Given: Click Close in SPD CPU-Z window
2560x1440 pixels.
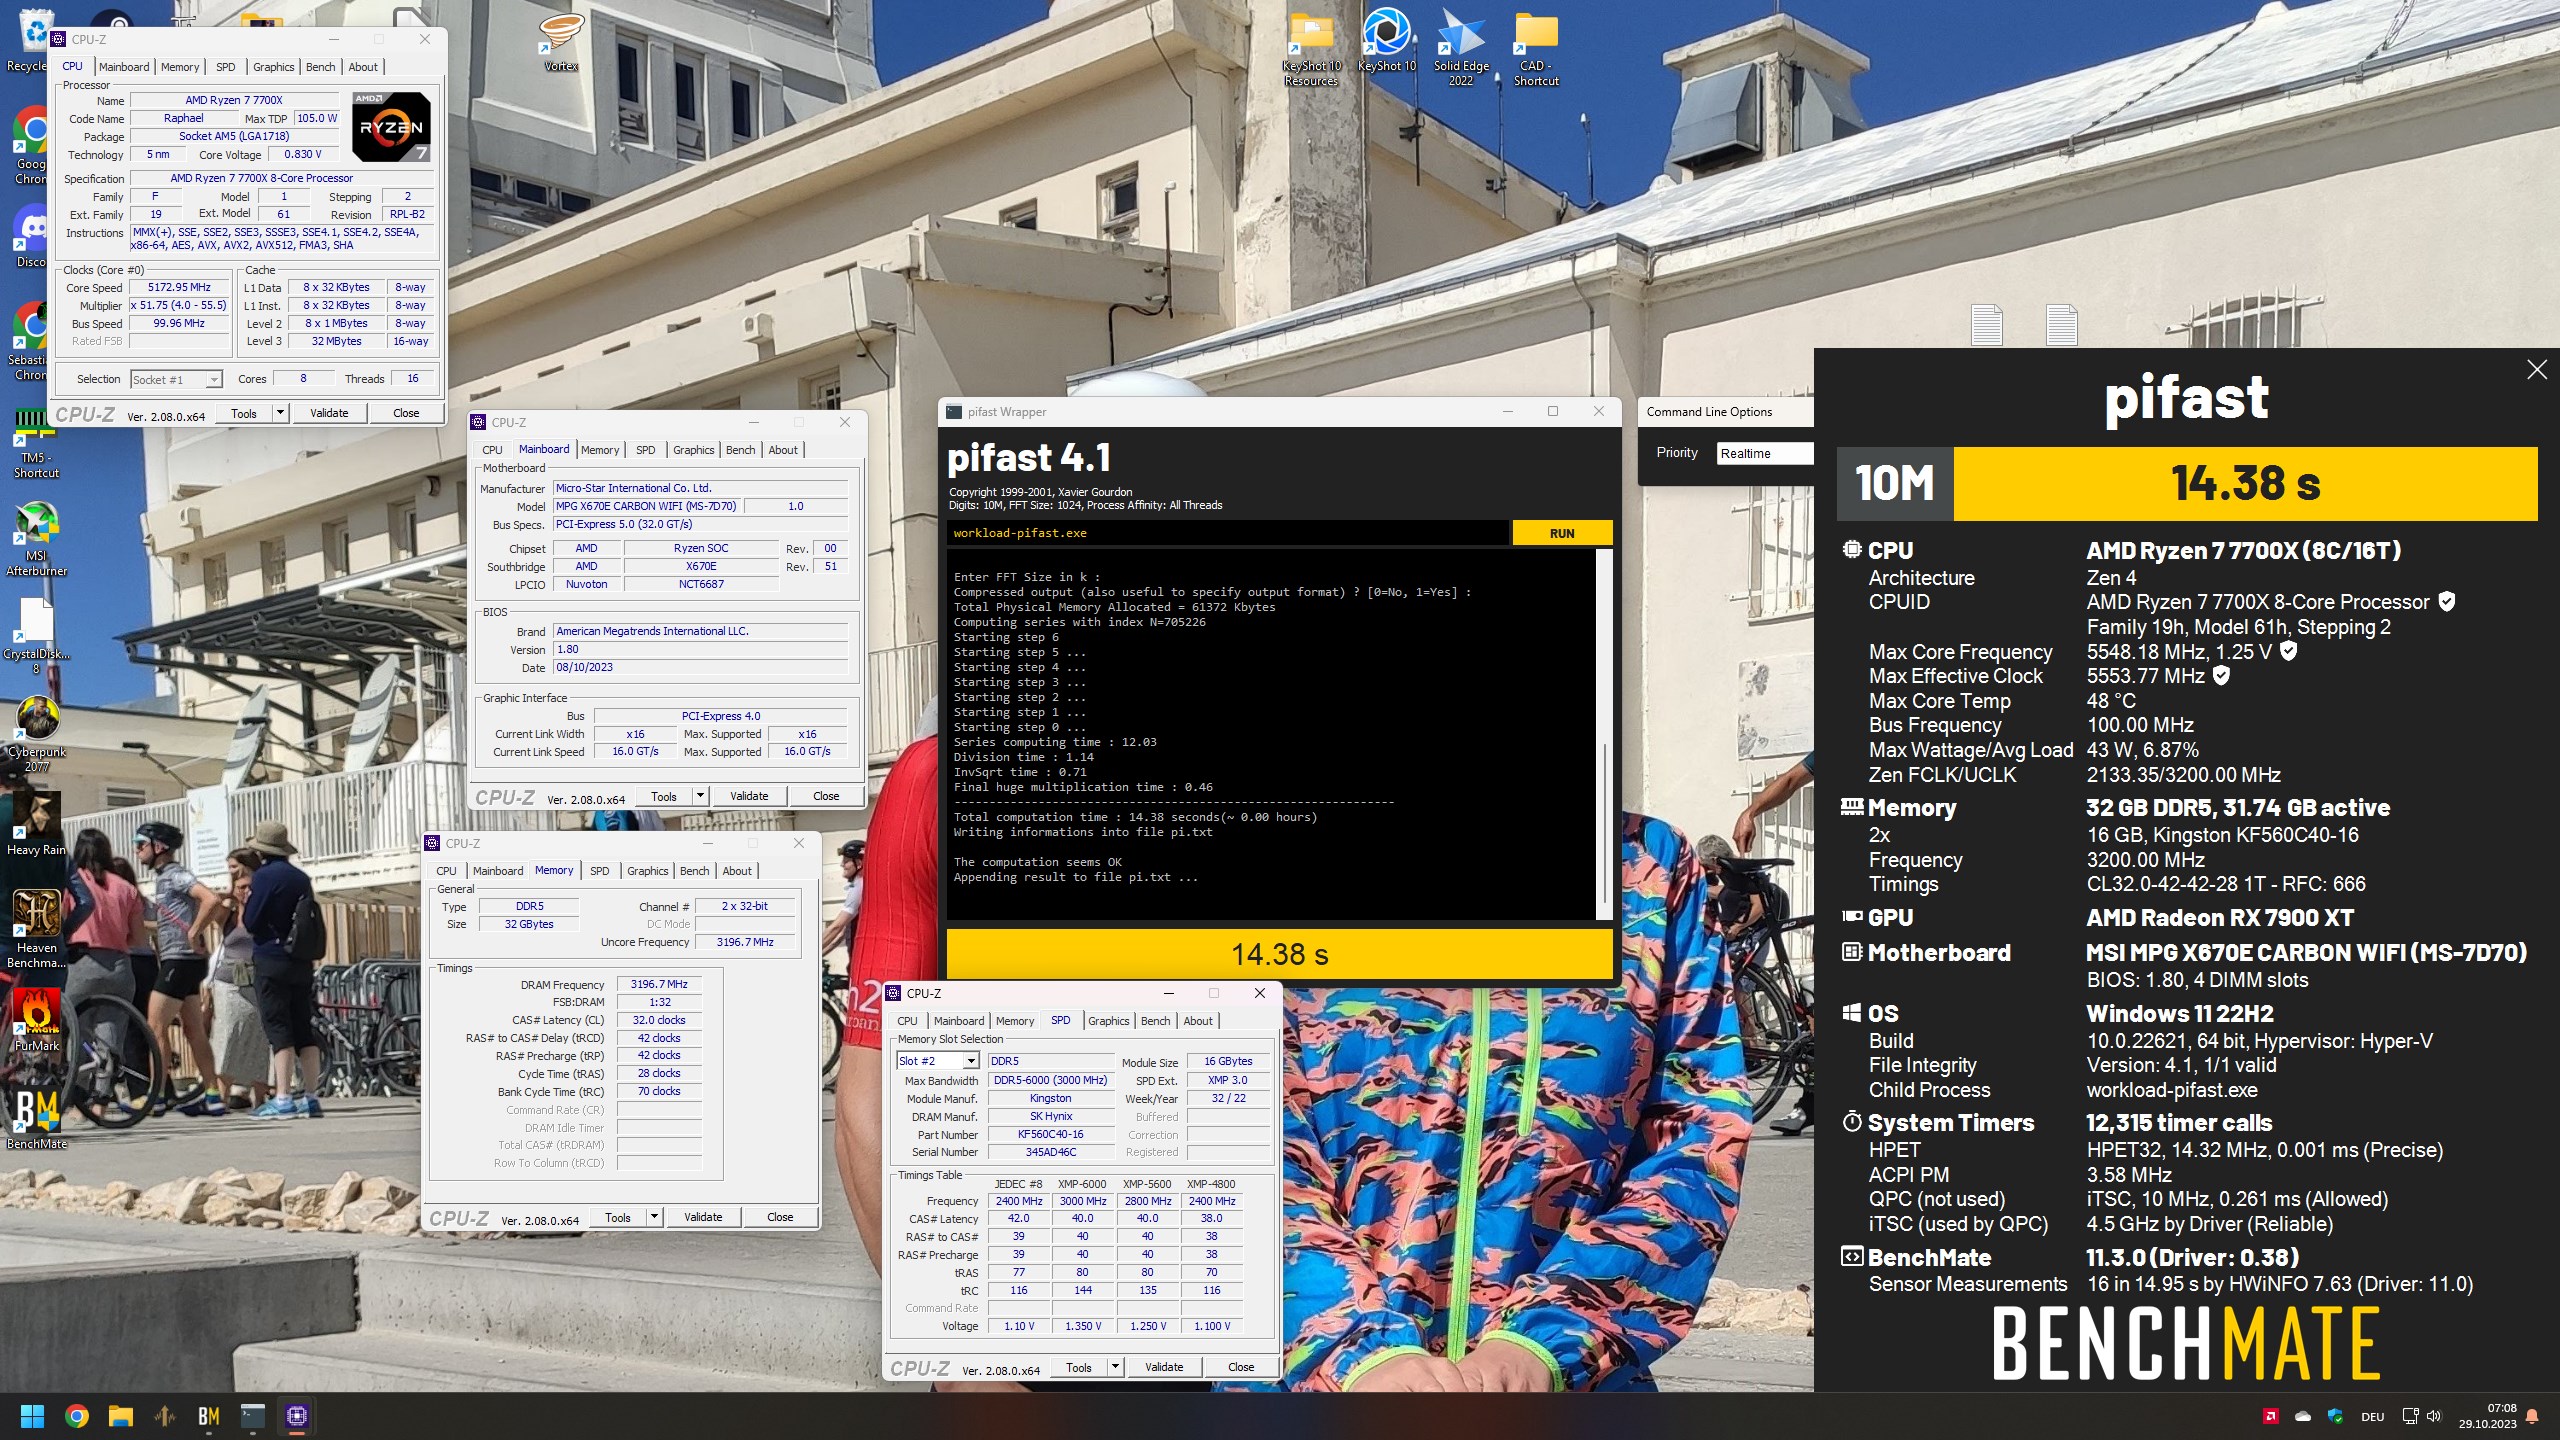Looking at the screenshot, I should tap(1241, 1367).
